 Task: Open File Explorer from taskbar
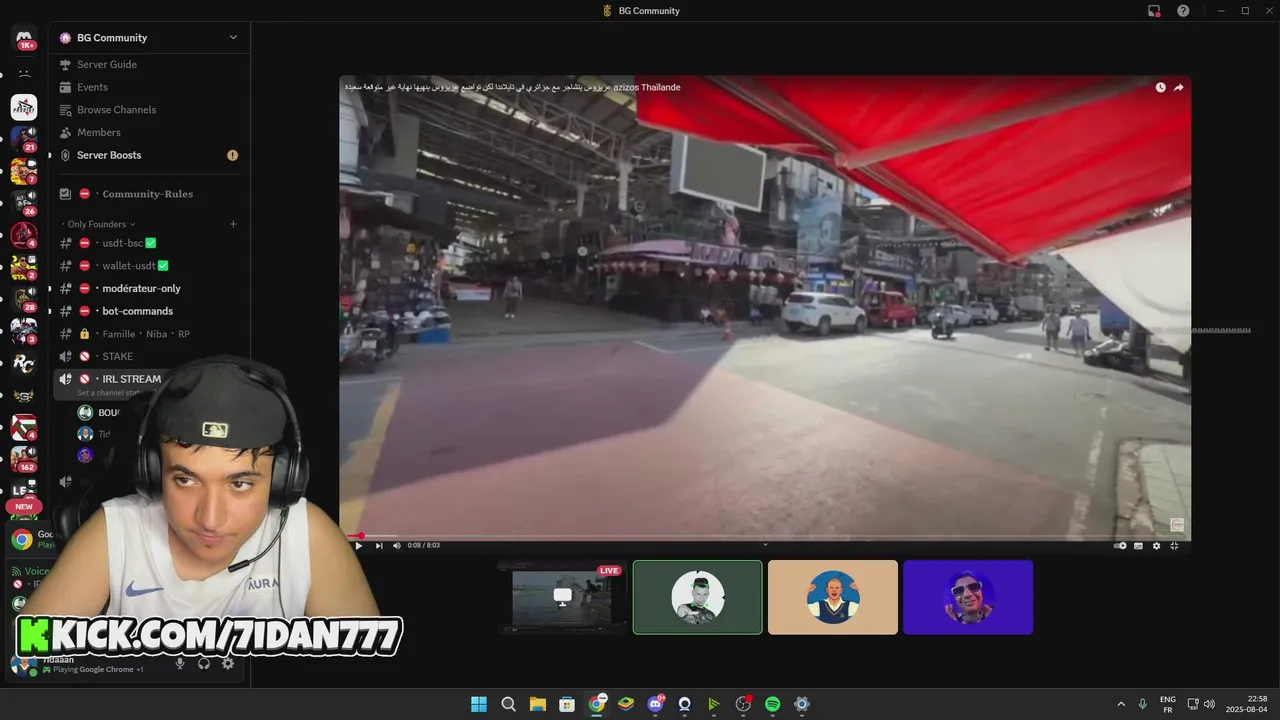pos(538,704)
